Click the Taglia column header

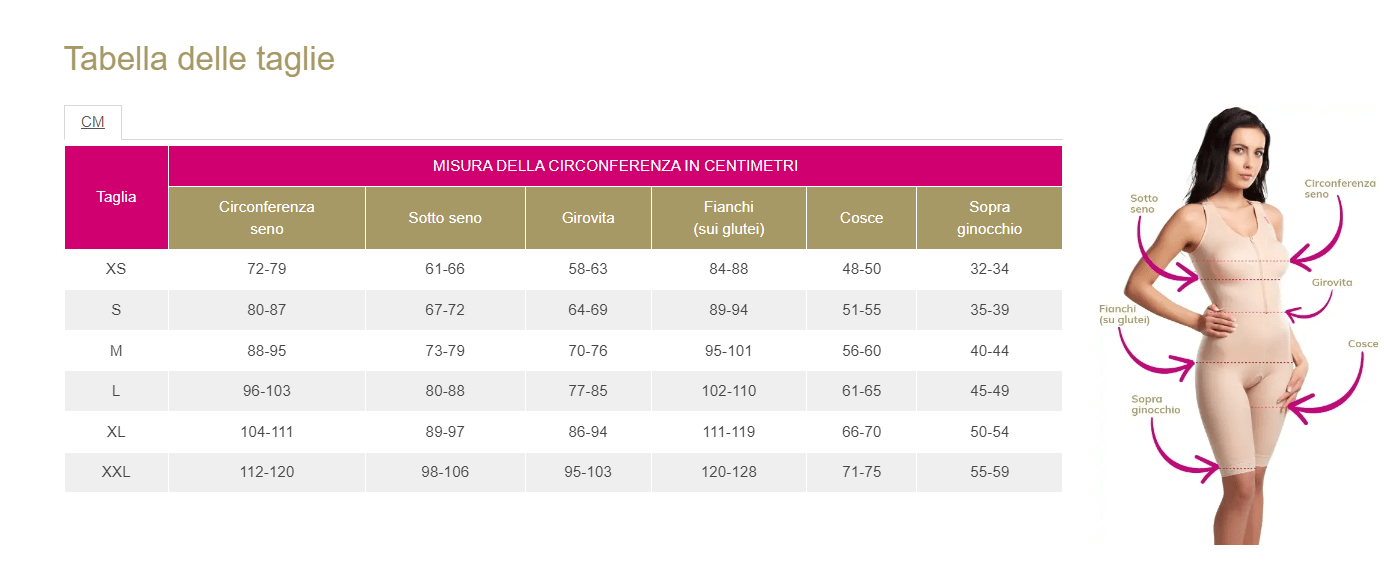pos(116,197)
